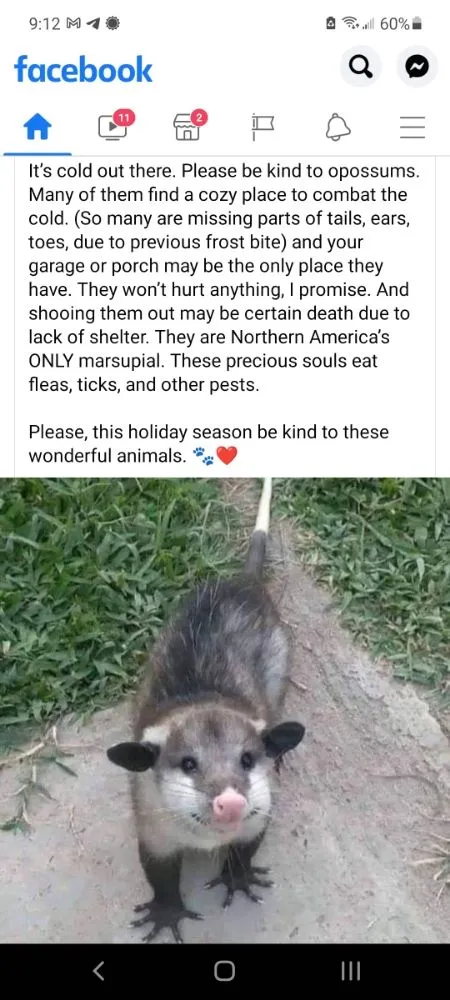Open Facebook search magnifier icon
Viewport: 450px width, 1000px height.
click(360, 66)
